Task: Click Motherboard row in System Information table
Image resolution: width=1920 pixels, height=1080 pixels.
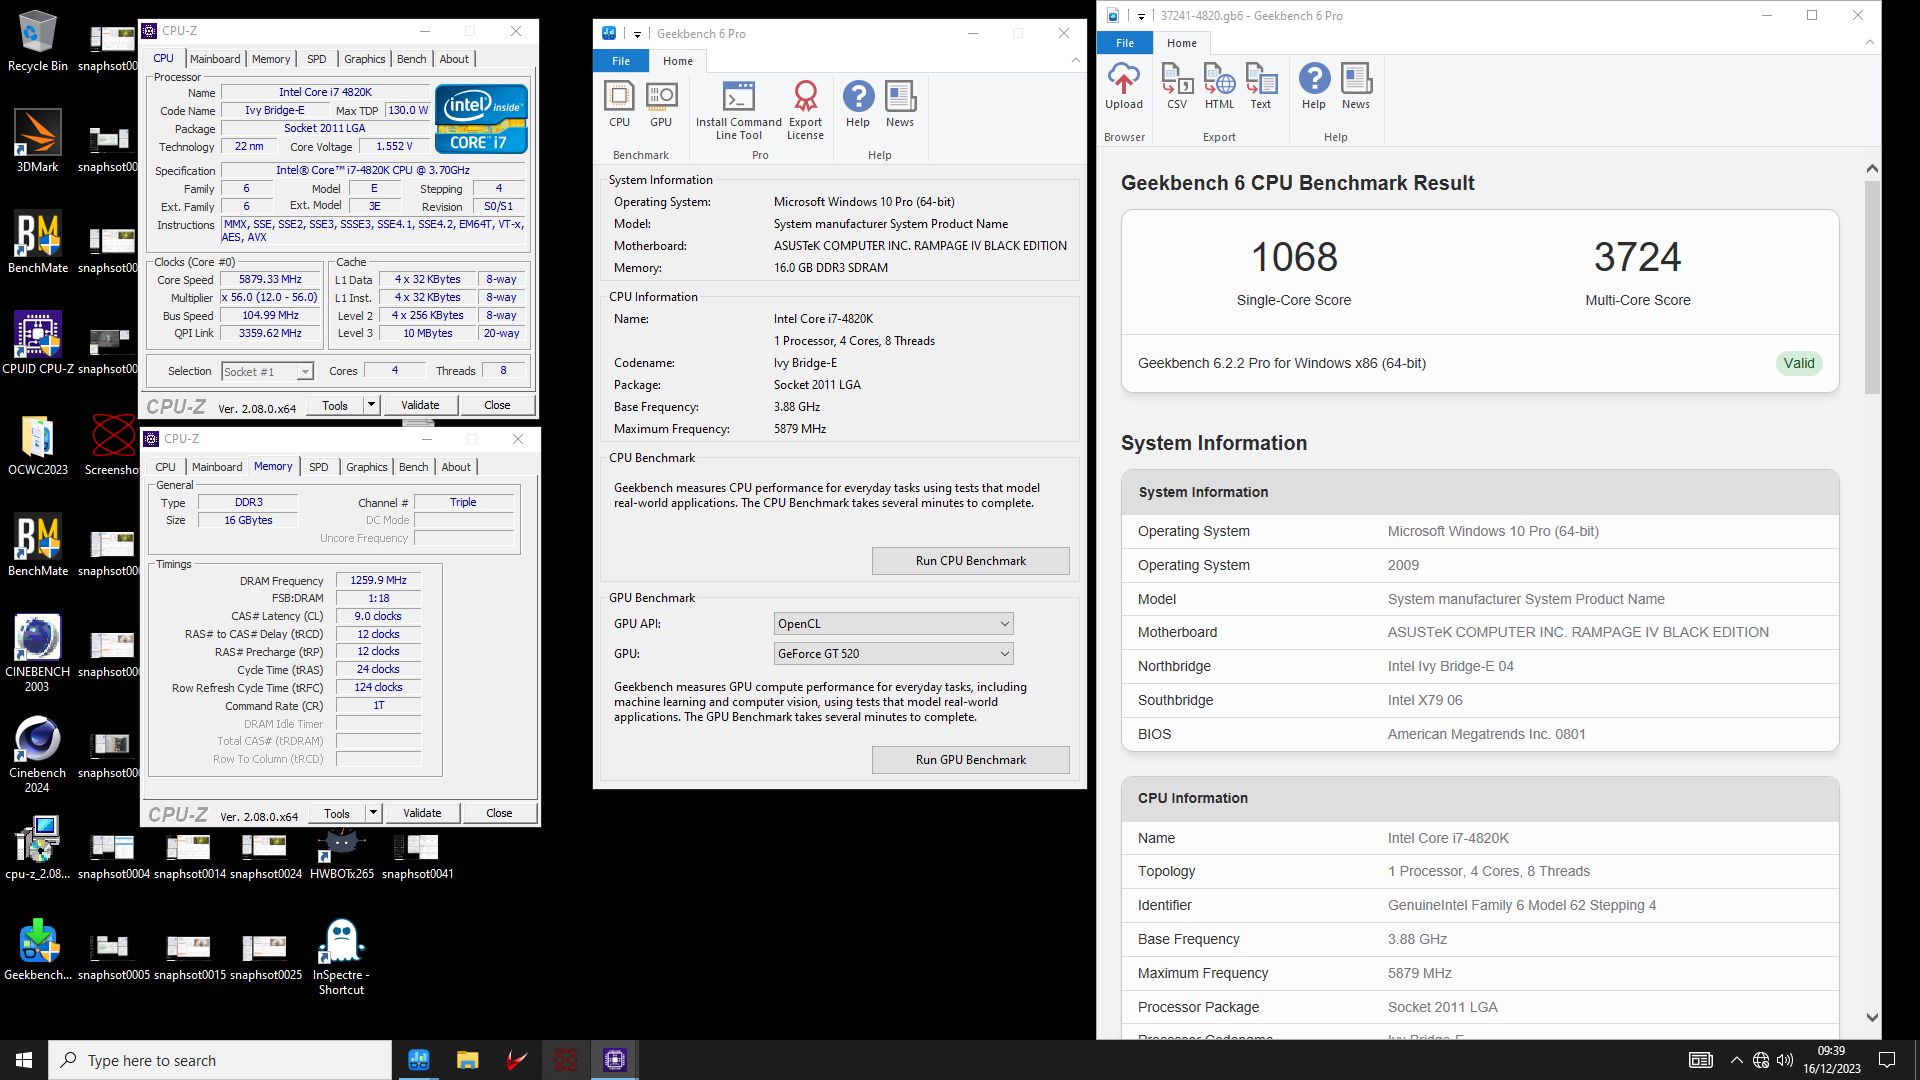Action: (x=1480, y=633)
